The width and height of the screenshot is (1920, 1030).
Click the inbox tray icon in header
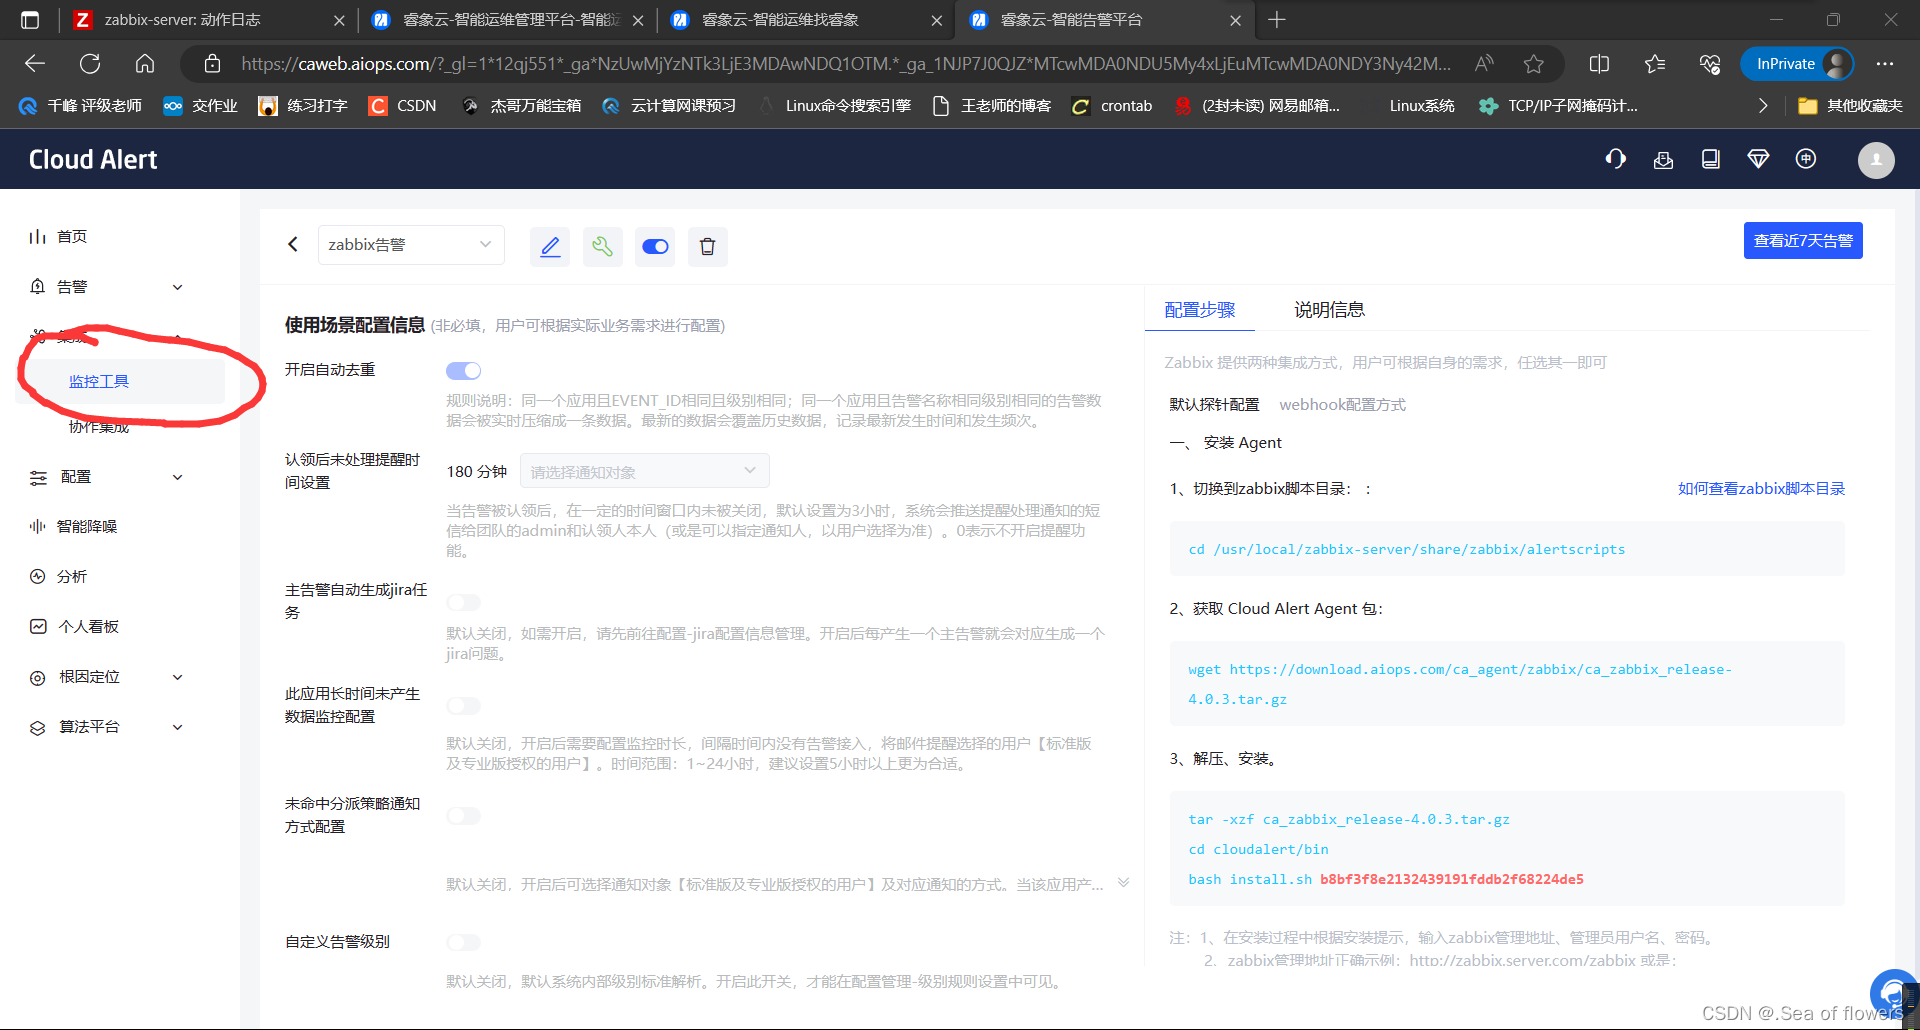click(1663, 159)
